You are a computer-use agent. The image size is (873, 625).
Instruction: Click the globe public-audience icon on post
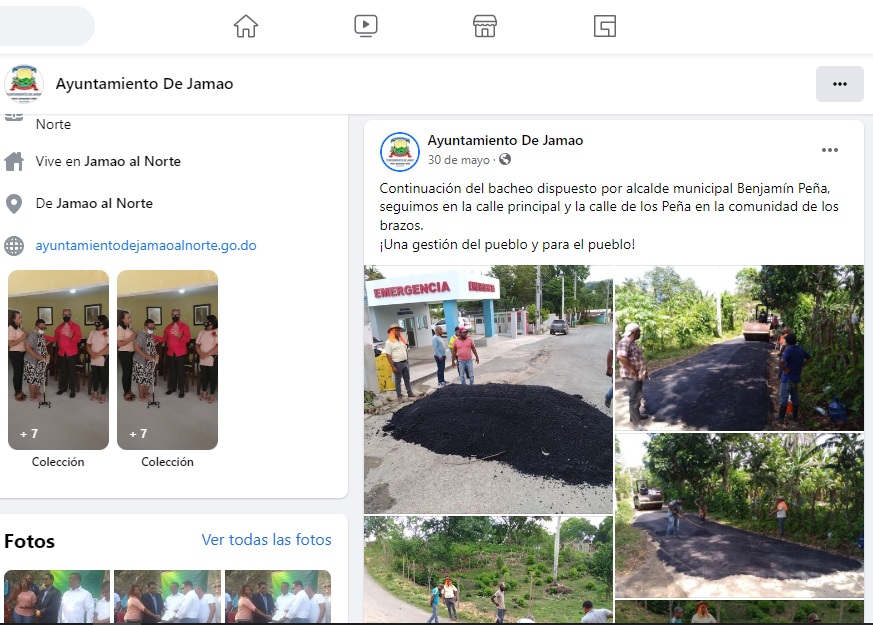point(505,160)
